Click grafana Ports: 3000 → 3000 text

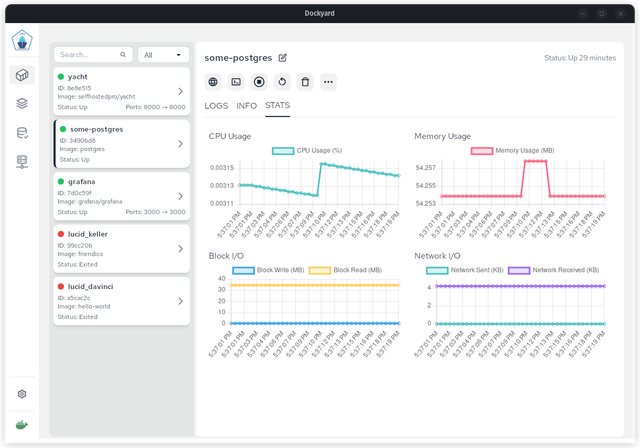(156, 212)
